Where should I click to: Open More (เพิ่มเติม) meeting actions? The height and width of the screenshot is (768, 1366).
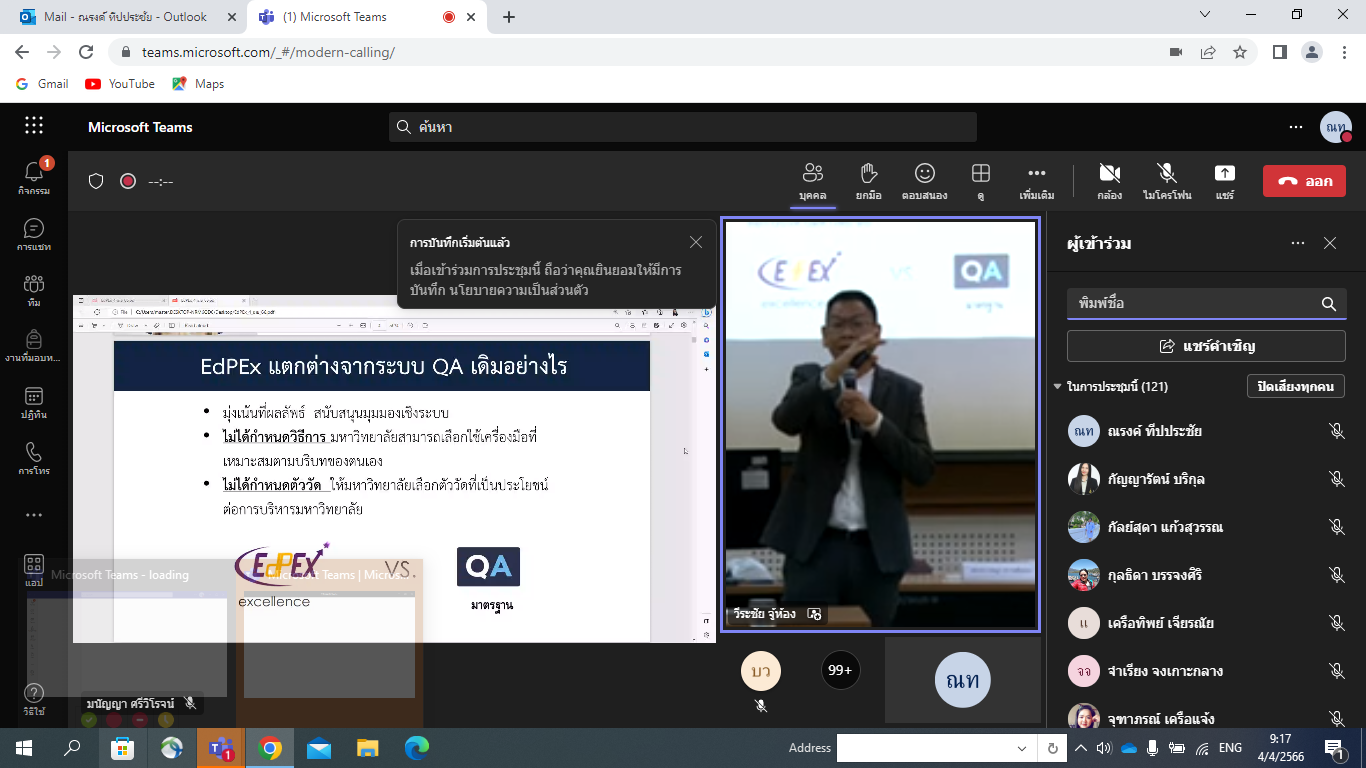pyautogui.click(x=1037, y=181)
